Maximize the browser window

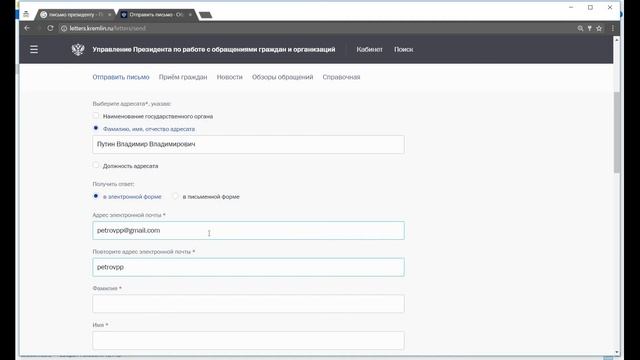(x=590, y=7)
